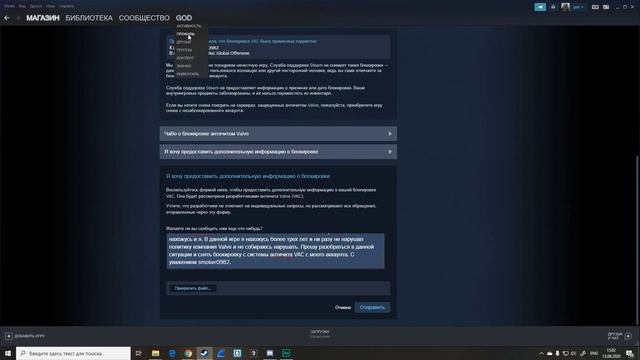
Task: Click the attach file button
Action: [193, 288]
